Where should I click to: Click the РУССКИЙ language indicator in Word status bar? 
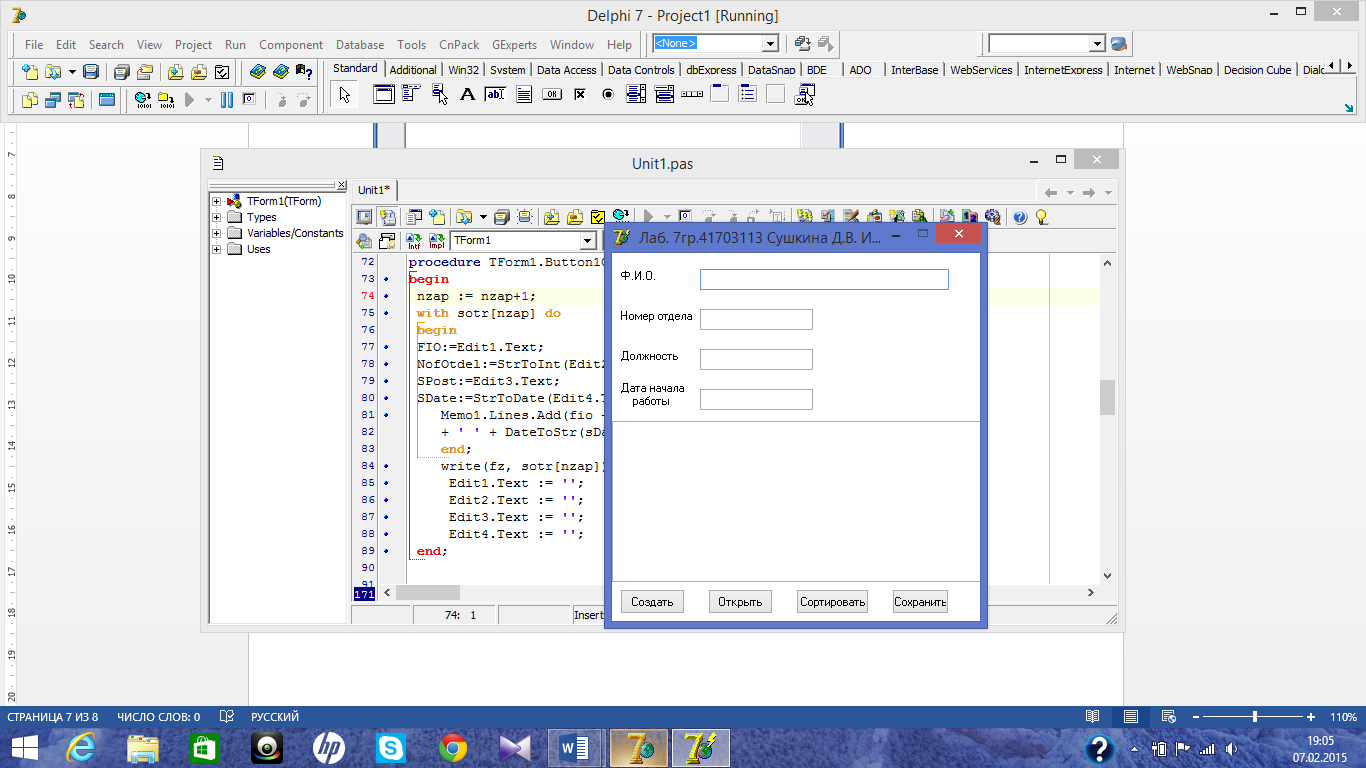[x=274, y=717]
